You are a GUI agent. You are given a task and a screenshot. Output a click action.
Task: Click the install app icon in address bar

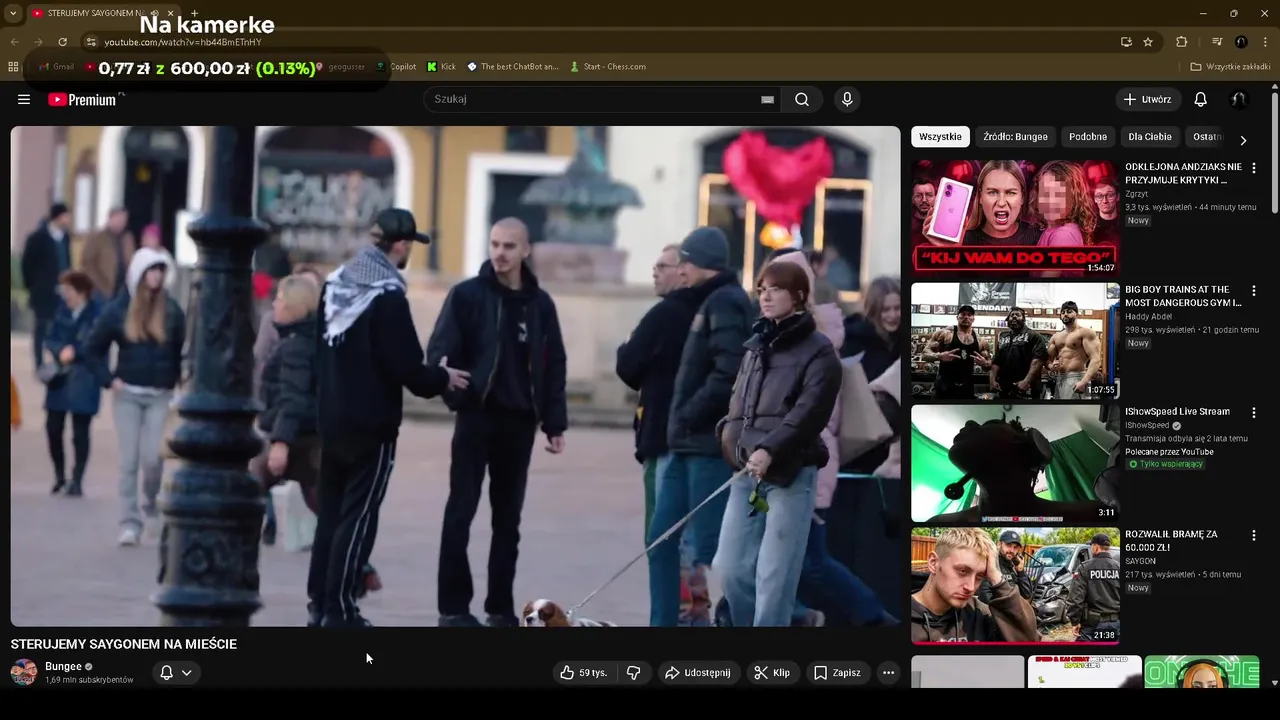pyautogui.click(x=1126, y=42)
